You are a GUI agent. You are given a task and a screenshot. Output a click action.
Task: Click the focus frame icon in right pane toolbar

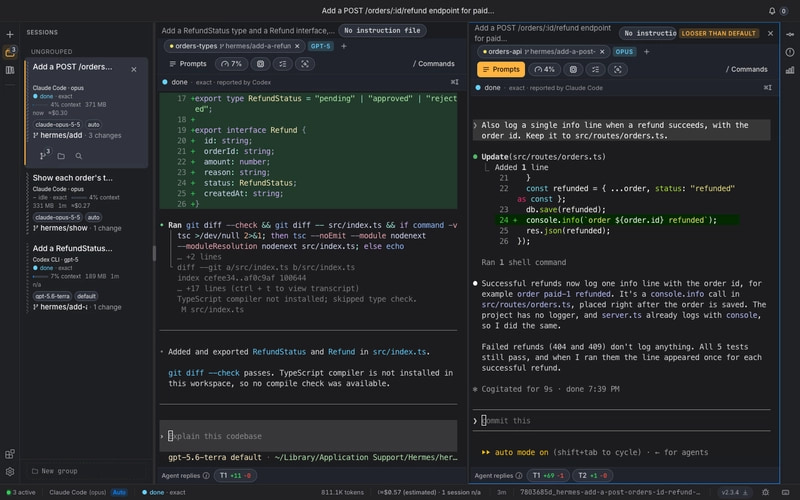617,69
